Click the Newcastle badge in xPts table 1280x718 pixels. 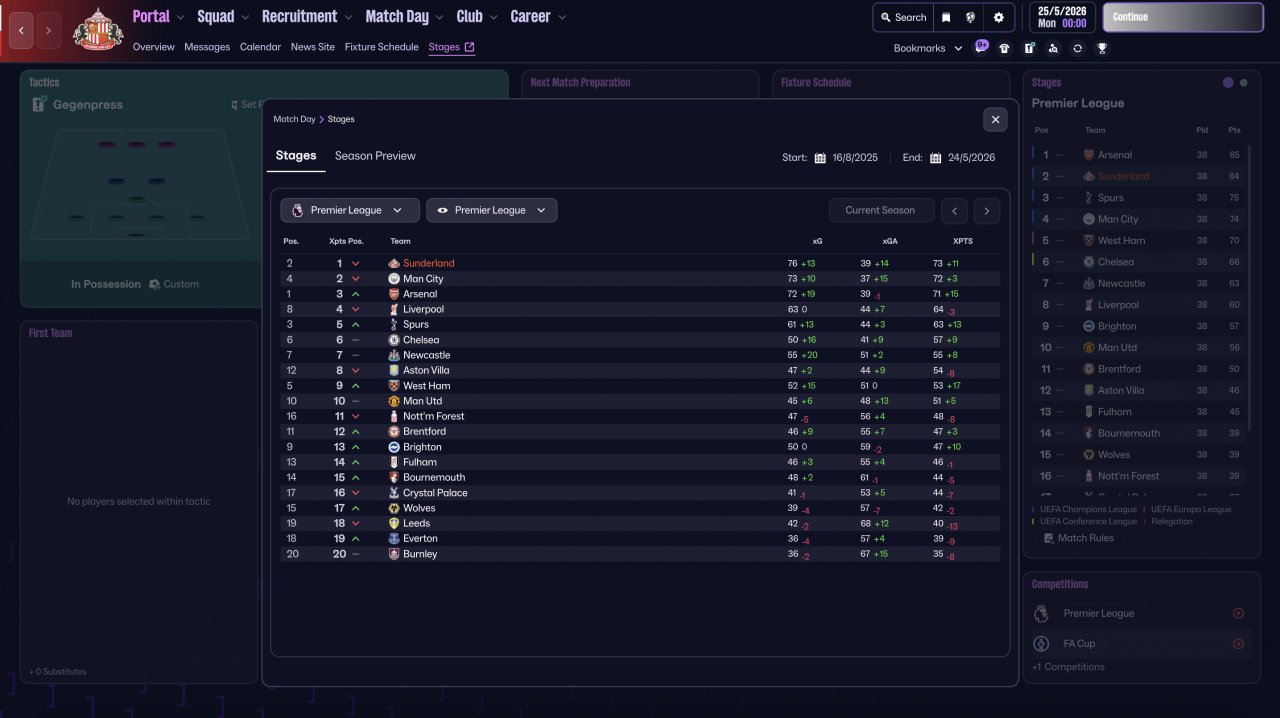tap(394, 355)
